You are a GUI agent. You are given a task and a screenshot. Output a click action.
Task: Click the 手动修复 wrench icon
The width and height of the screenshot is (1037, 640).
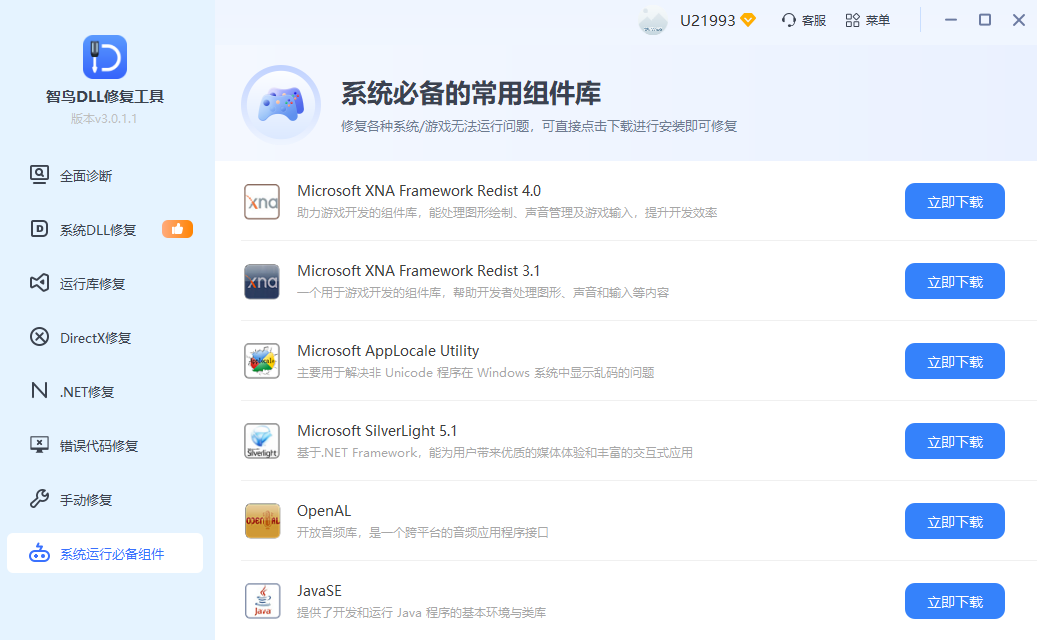pyautogui.click(x=39, y=499)
